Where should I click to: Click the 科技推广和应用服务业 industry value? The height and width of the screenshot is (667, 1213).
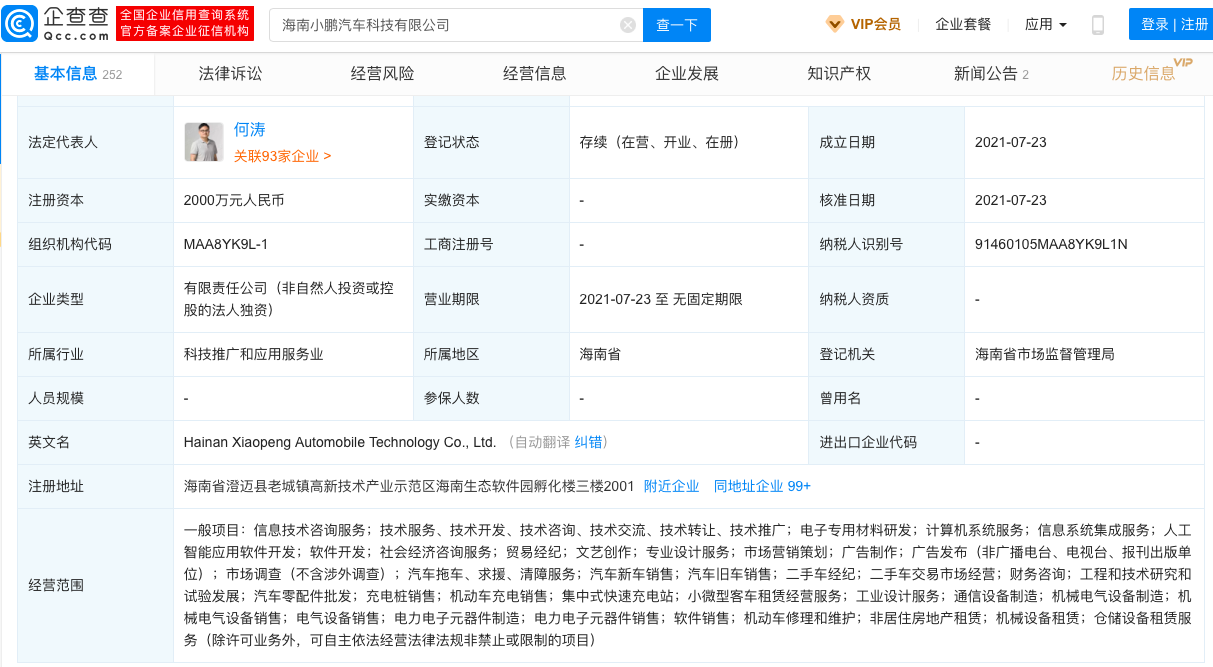tap(254, 354)
